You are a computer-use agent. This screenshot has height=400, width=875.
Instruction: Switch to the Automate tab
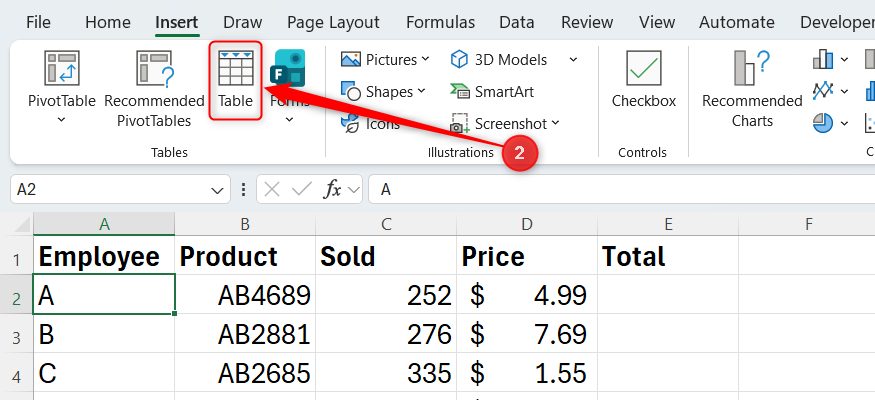point(737,22)
